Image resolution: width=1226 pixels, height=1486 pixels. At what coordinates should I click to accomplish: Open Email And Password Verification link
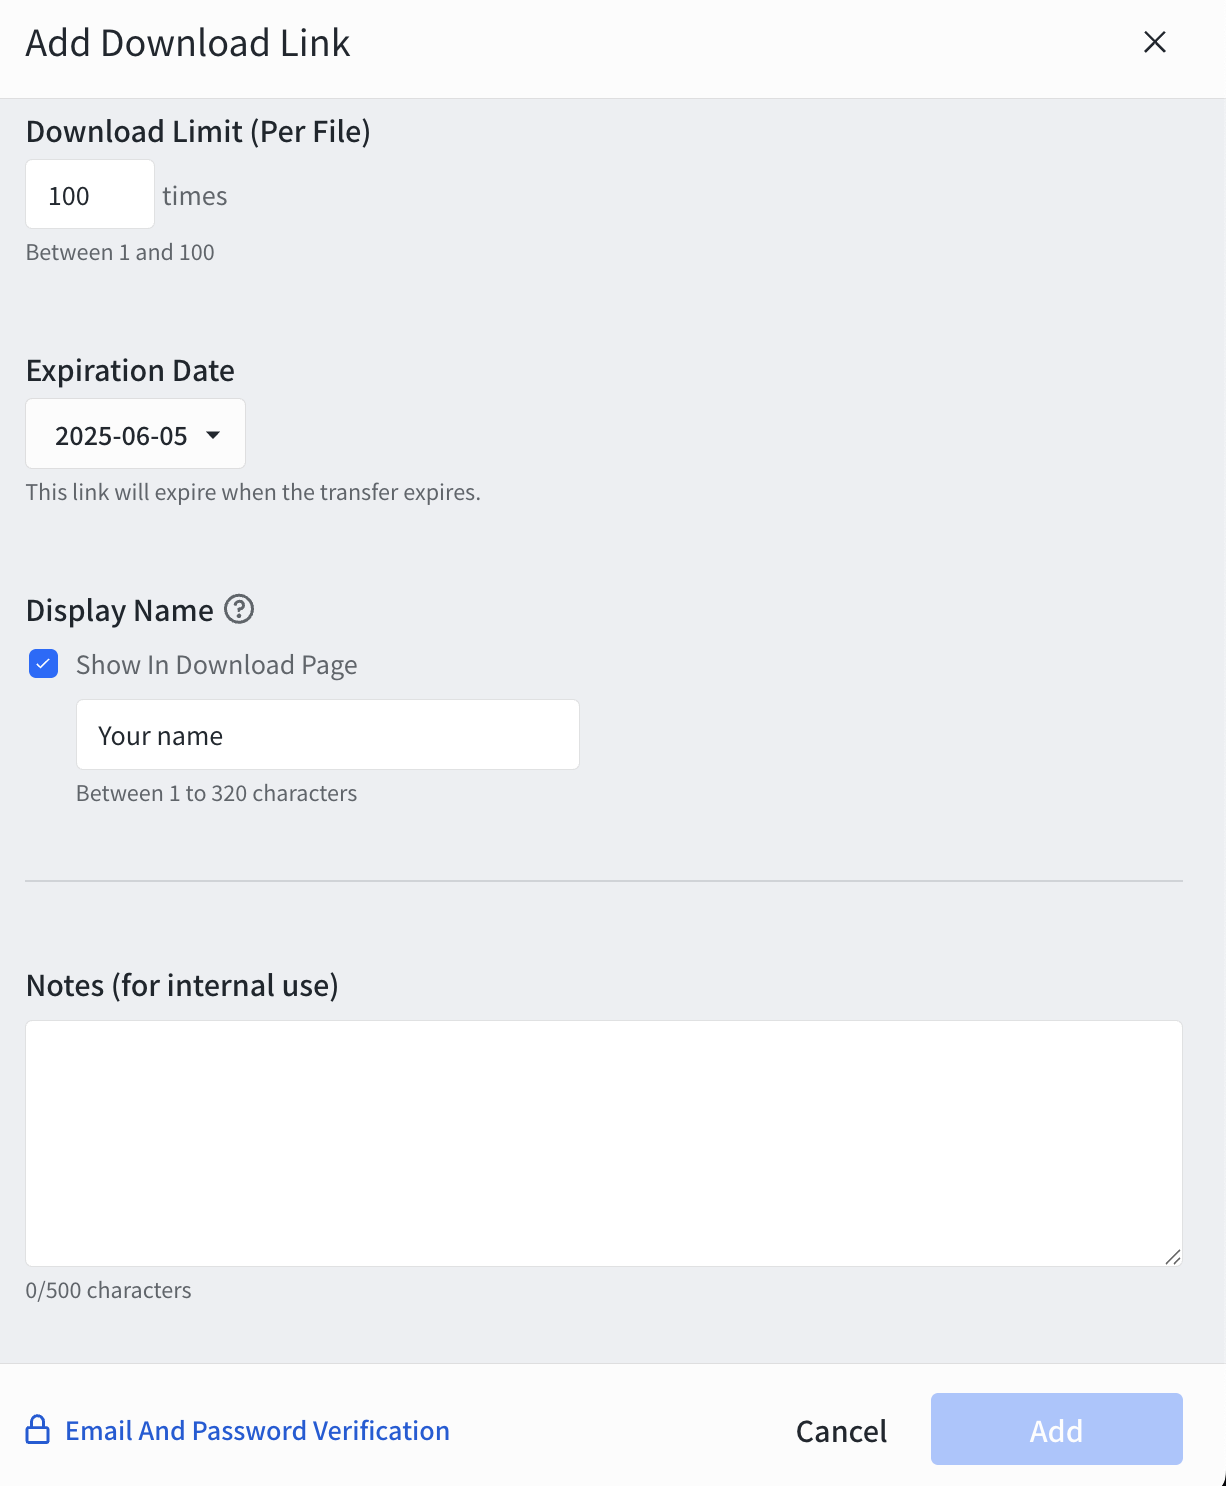coord(258,1431)
